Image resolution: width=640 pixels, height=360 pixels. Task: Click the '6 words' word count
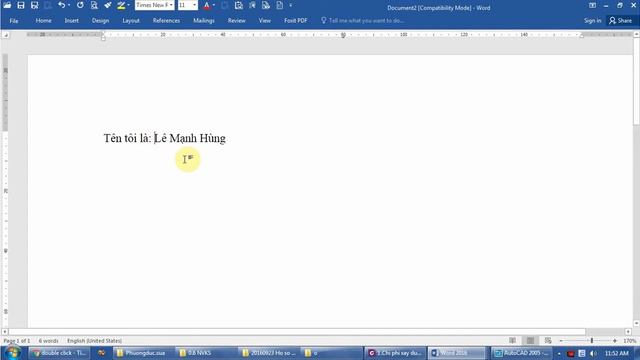coord(49,340)
